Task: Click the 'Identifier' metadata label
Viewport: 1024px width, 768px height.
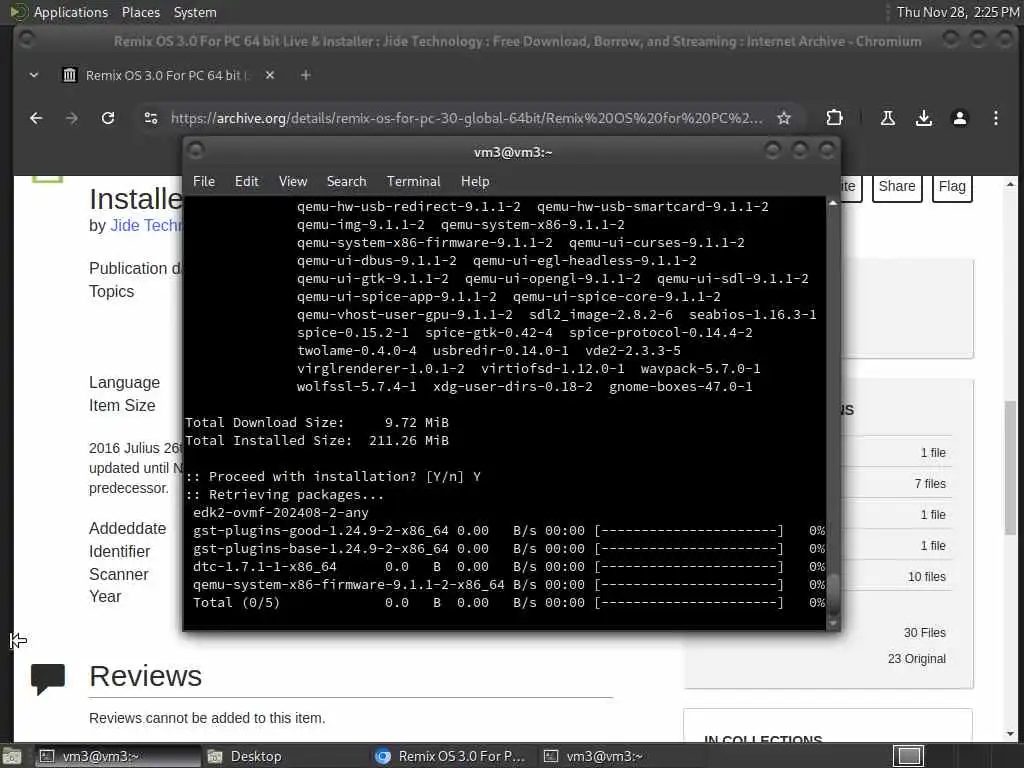Action: (x=120, y=552)
